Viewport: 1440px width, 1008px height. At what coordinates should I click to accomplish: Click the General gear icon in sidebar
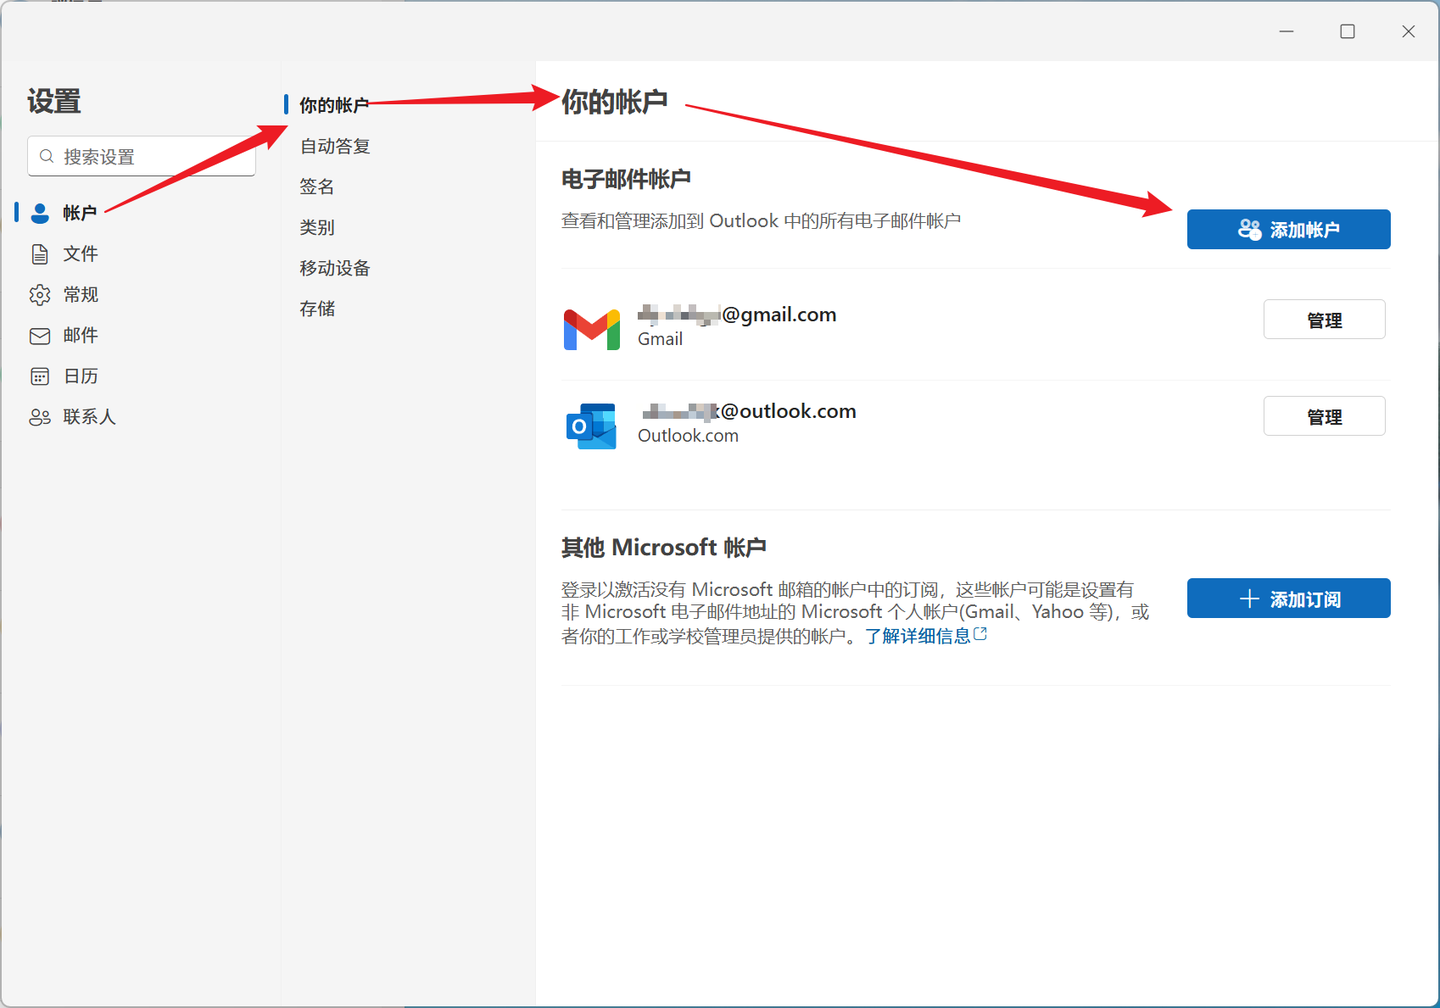click(x=40, y=295)
